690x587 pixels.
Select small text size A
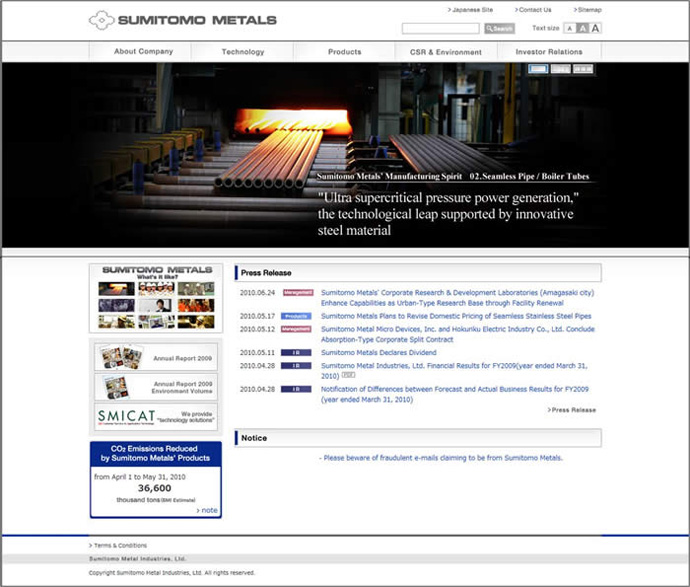tap(570, 29)
